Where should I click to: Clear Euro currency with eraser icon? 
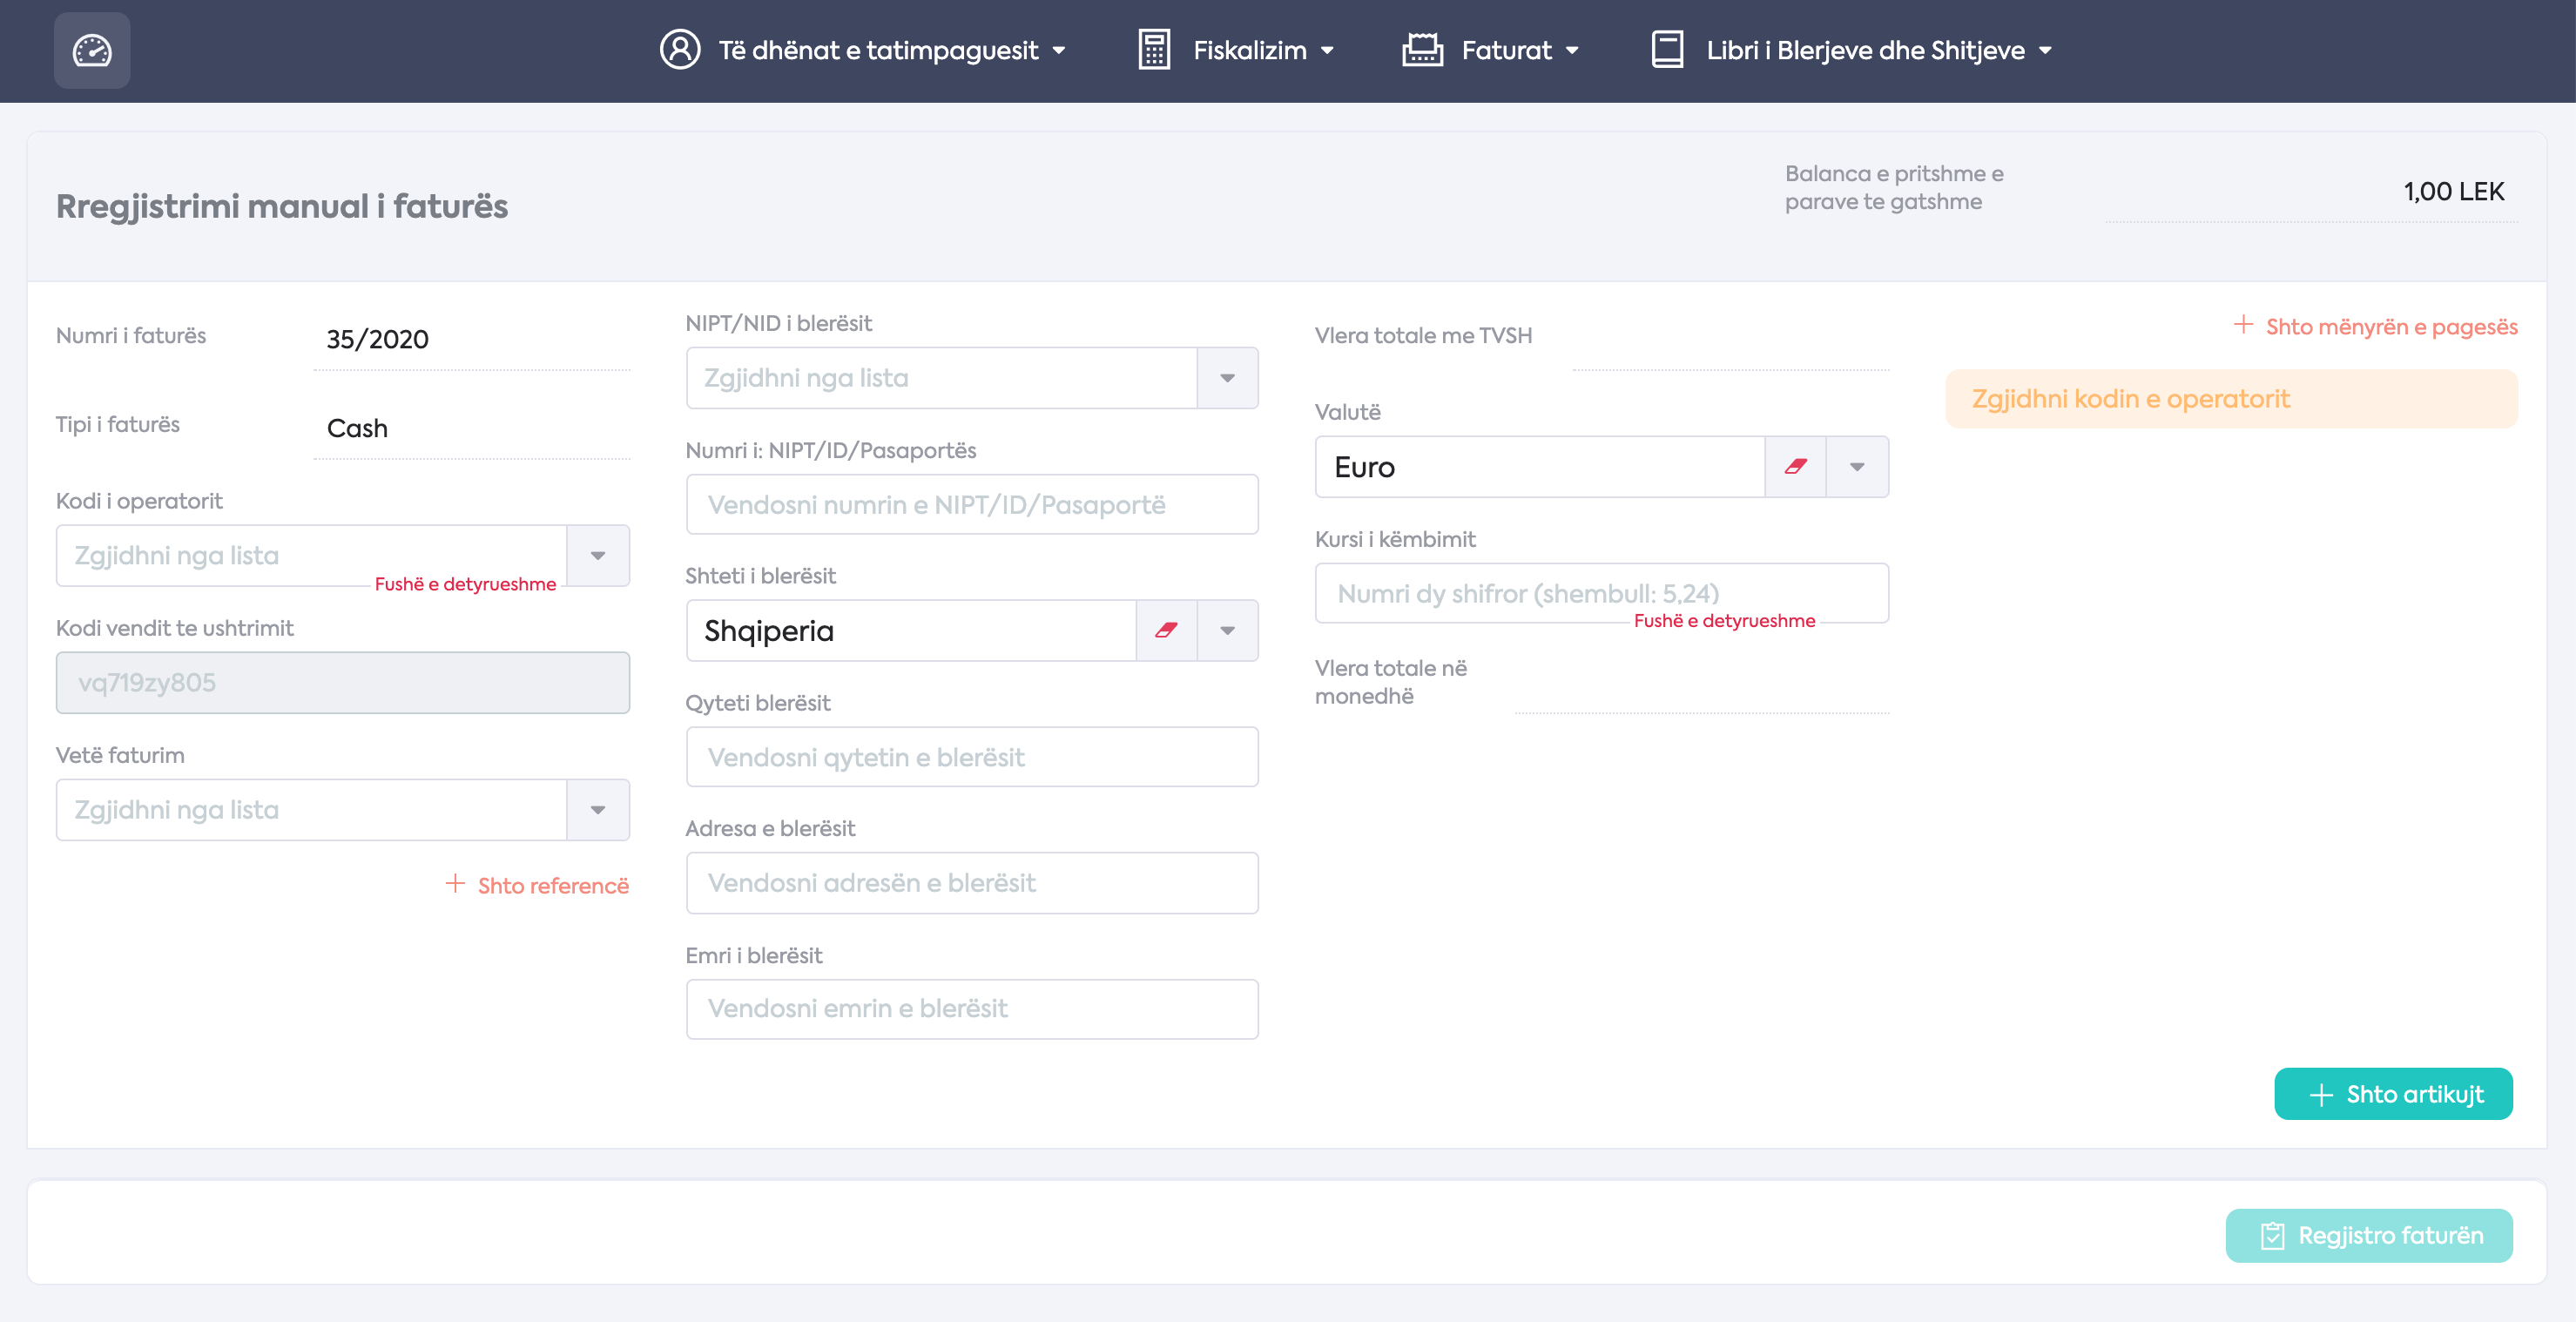click(x=1796, y=467)
